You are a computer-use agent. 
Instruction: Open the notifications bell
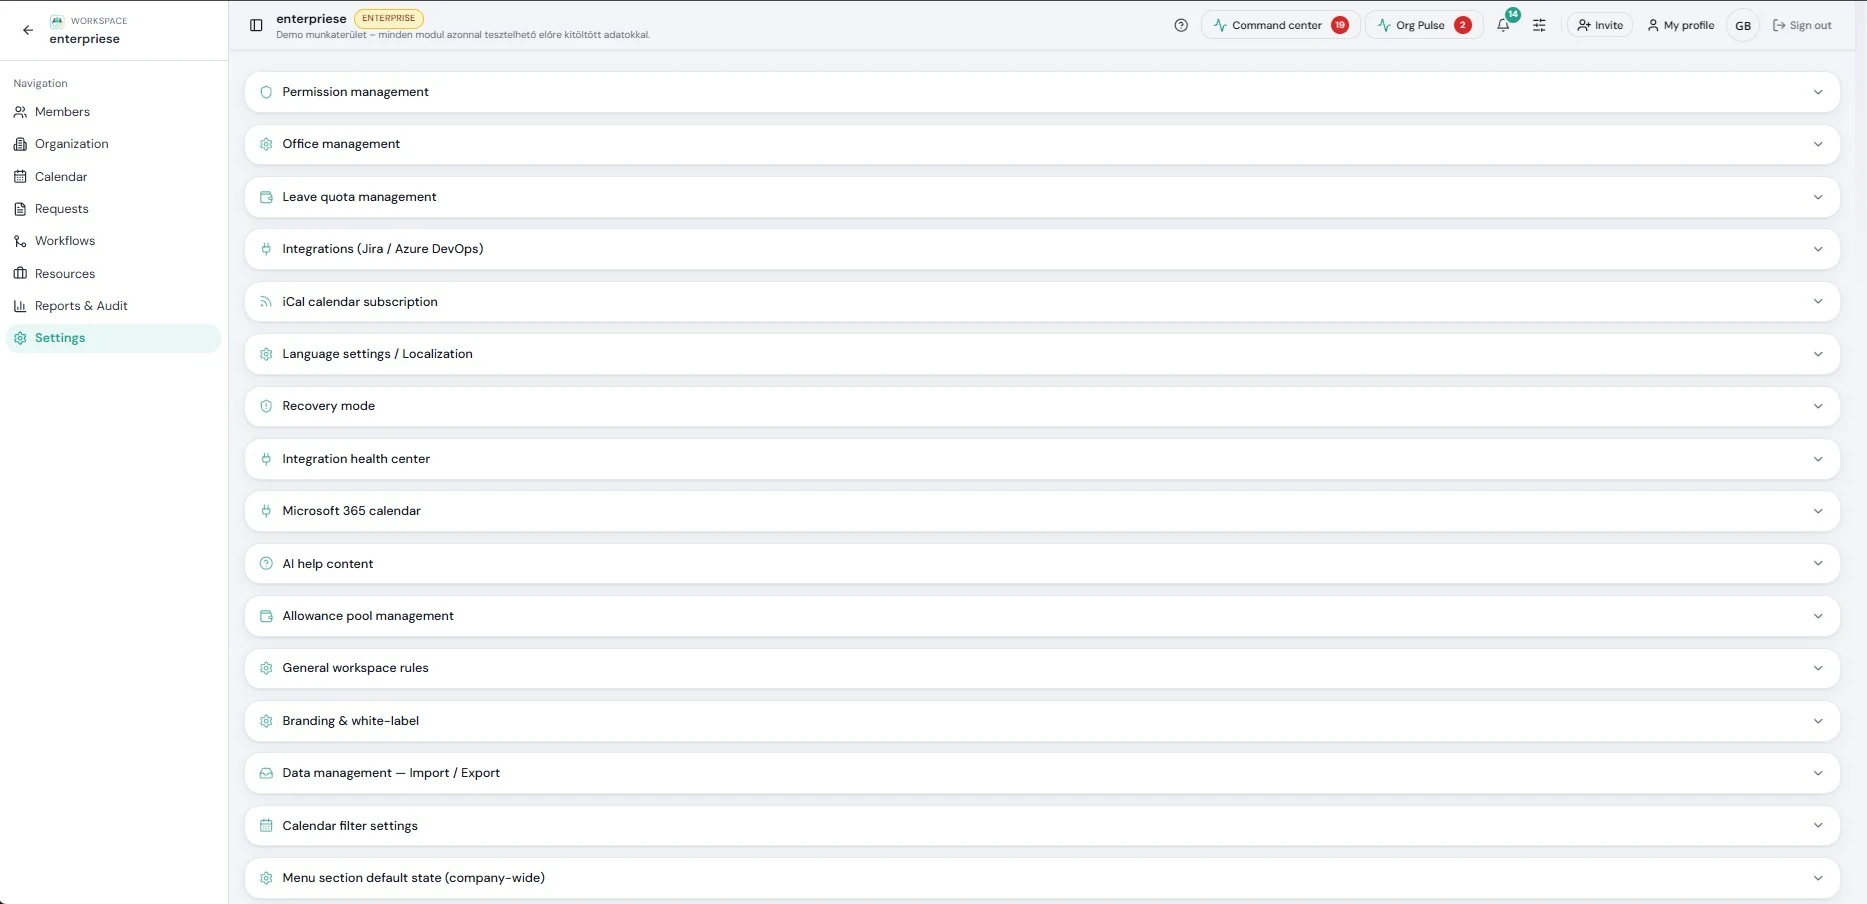1503,25
